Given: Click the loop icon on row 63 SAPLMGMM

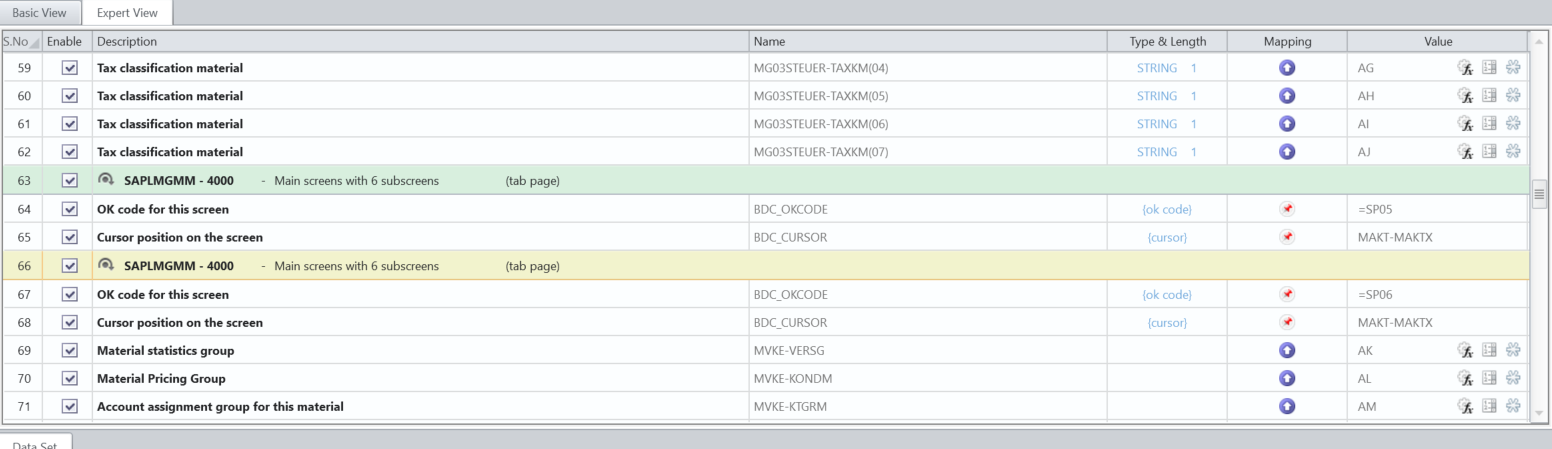Looking at the screenshot, I should click(x=106, y=181).
